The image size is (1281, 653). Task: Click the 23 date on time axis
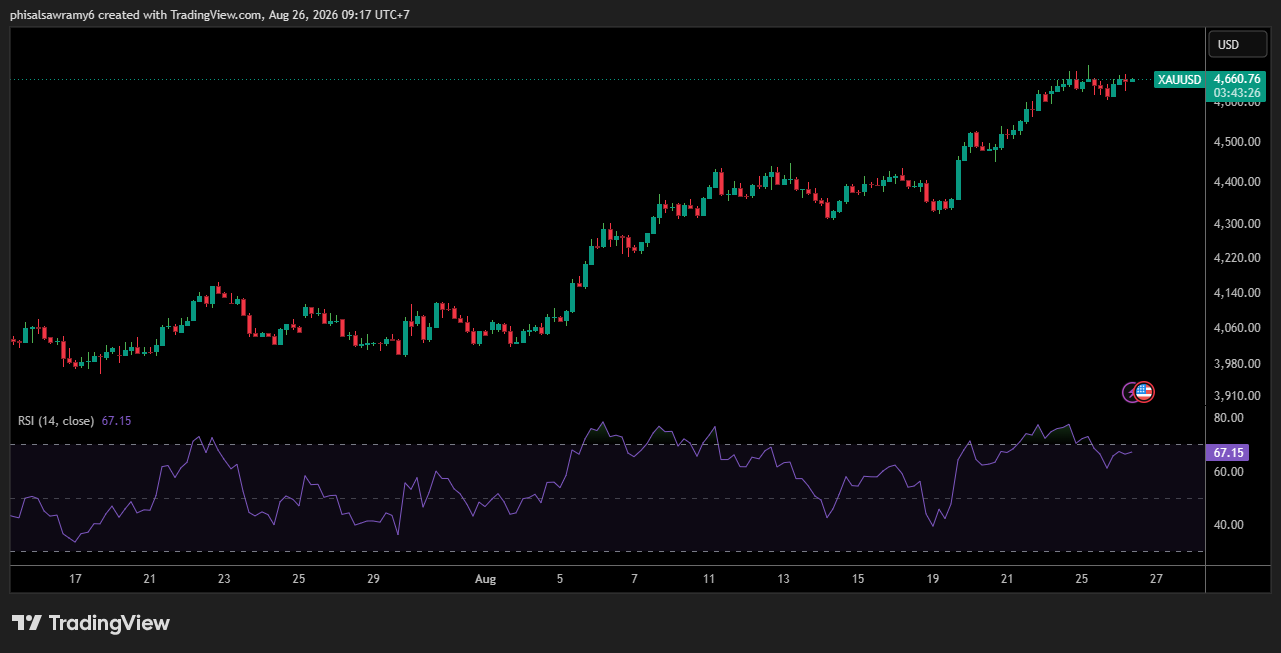click(x=224, y=579)
